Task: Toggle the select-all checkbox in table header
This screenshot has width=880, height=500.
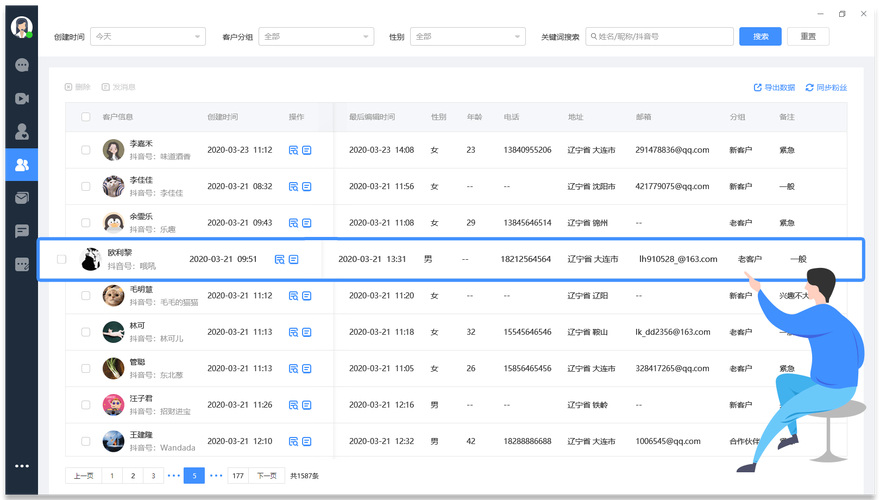Action: [85, 117]
